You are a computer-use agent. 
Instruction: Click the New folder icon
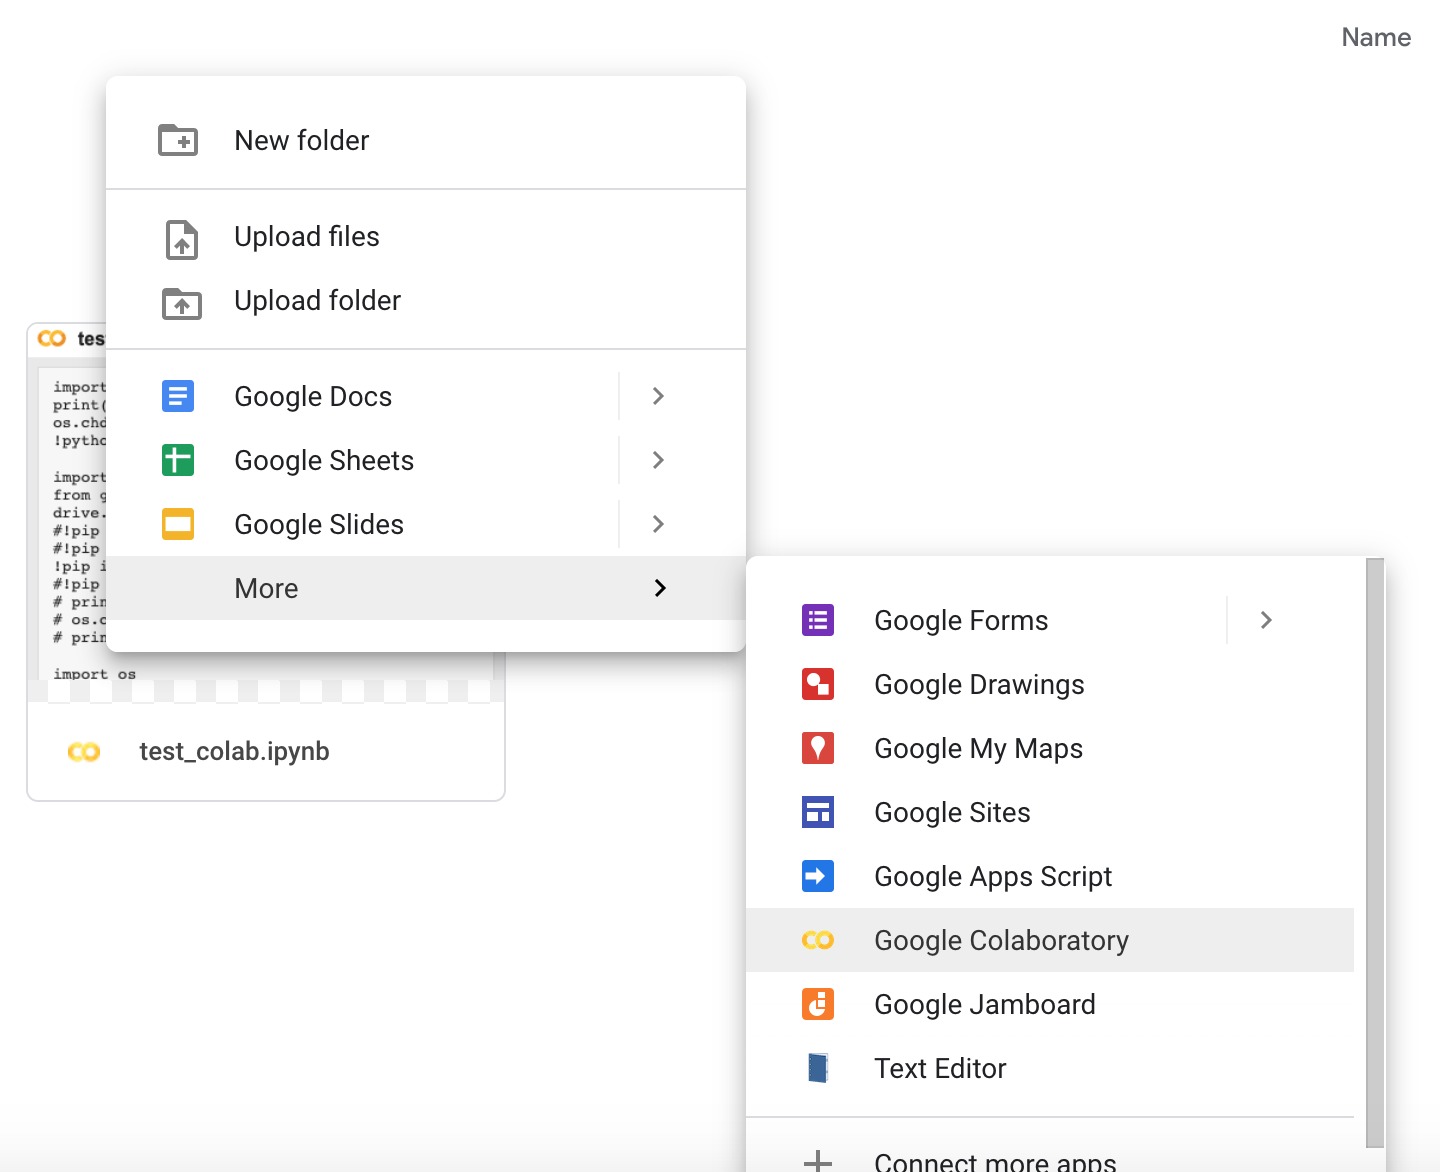[x=178, y=140]
